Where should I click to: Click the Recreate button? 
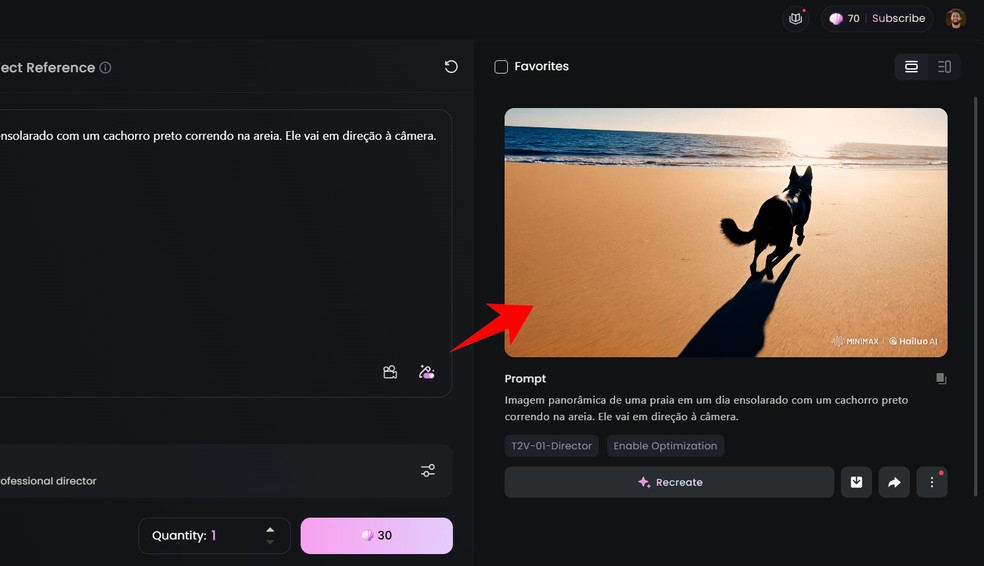tap(669, 482)
